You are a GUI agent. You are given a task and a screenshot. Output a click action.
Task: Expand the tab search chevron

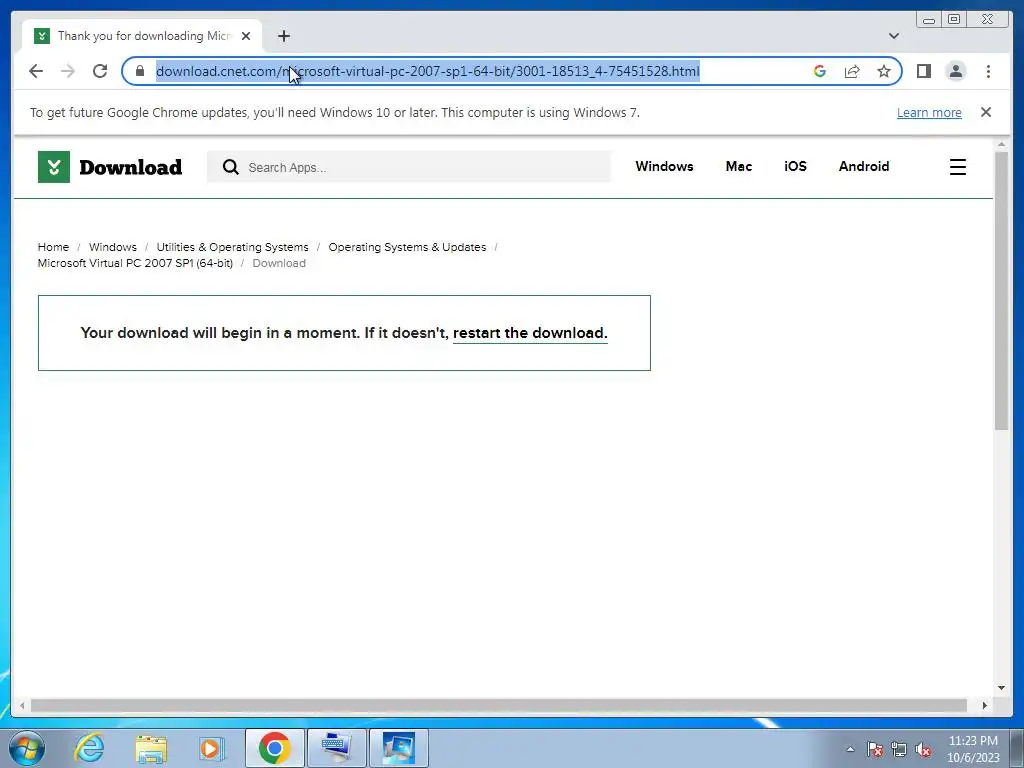click(x=893, y=36)
